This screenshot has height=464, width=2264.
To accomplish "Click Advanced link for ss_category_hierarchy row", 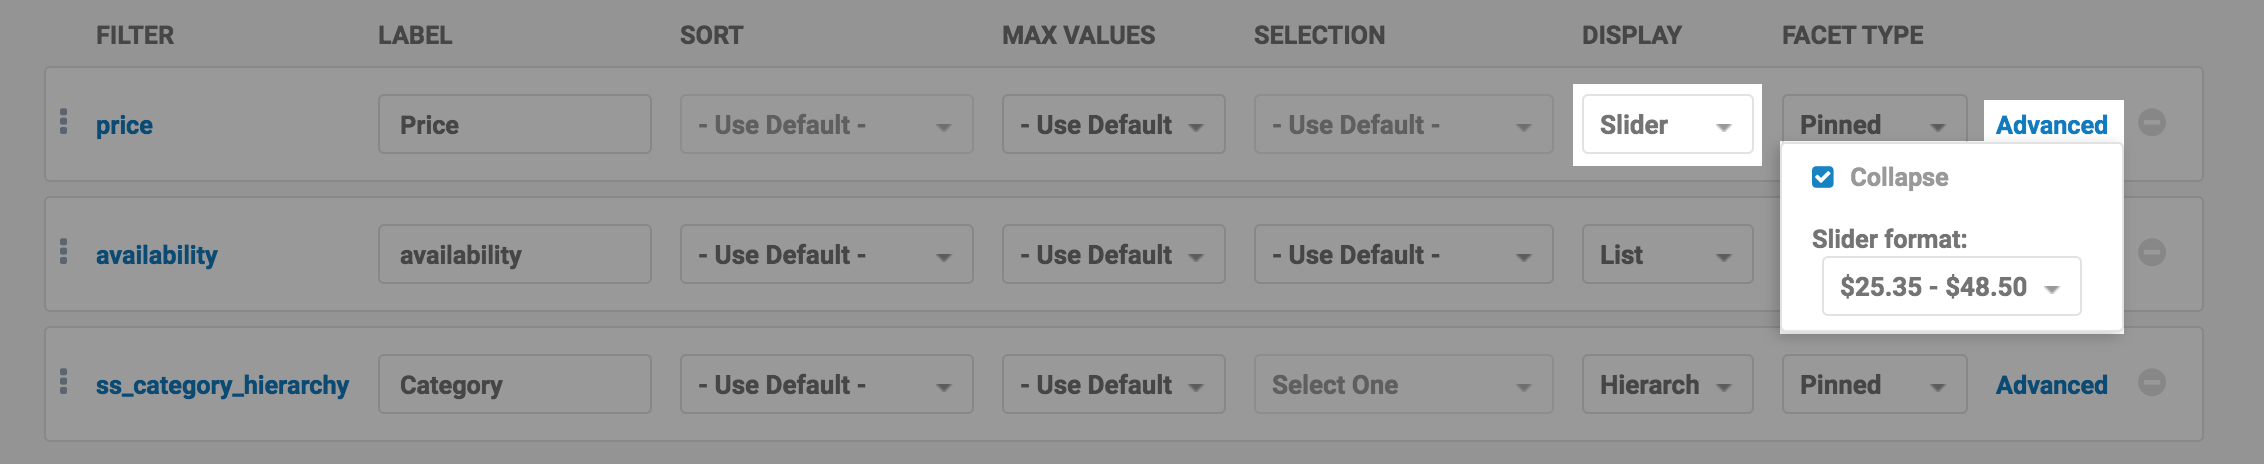I will tap(2051, 385).
